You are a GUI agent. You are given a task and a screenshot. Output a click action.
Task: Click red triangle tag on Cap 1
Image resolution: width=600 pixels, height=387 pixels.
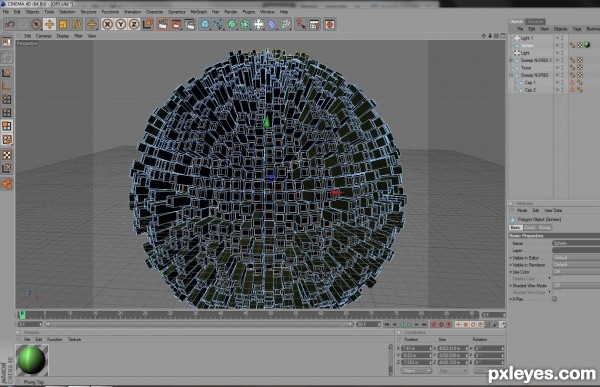(x=573, y=83)
